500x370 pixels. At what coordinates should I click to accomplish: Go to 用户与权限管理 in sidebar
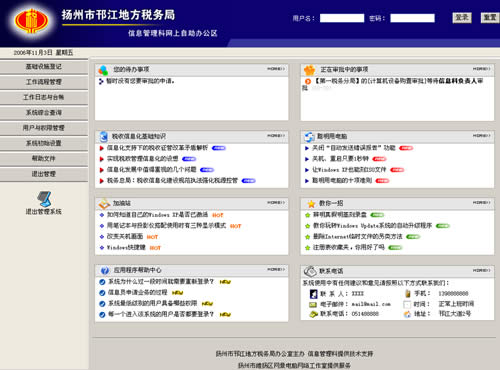[x=44, y=128]
